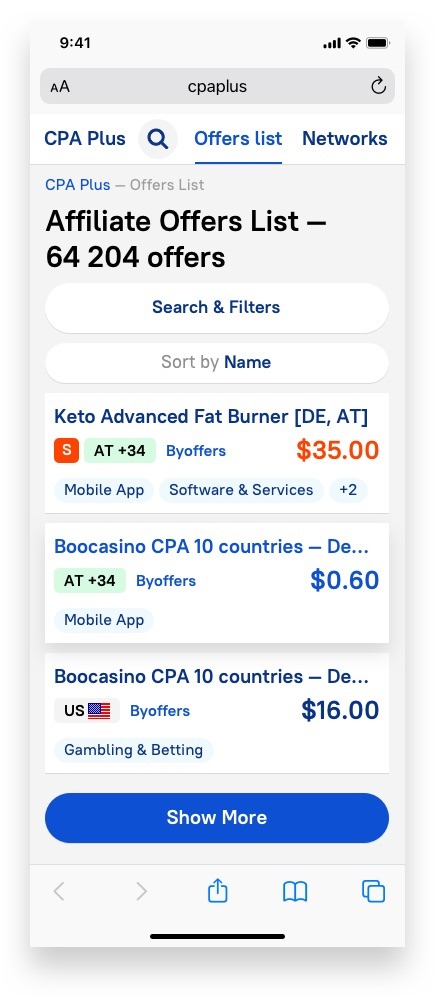The image size is (435, 1000).
Task: Tap the cpaplus address bar
Action: point(218,86)
